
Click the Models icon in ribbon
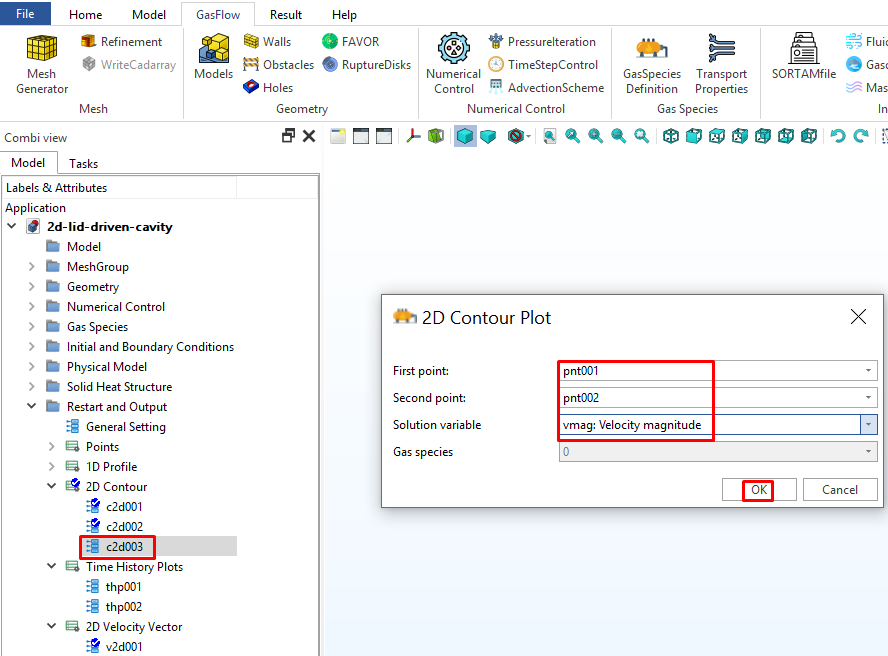pyautogui.click(x=213, y=57)
